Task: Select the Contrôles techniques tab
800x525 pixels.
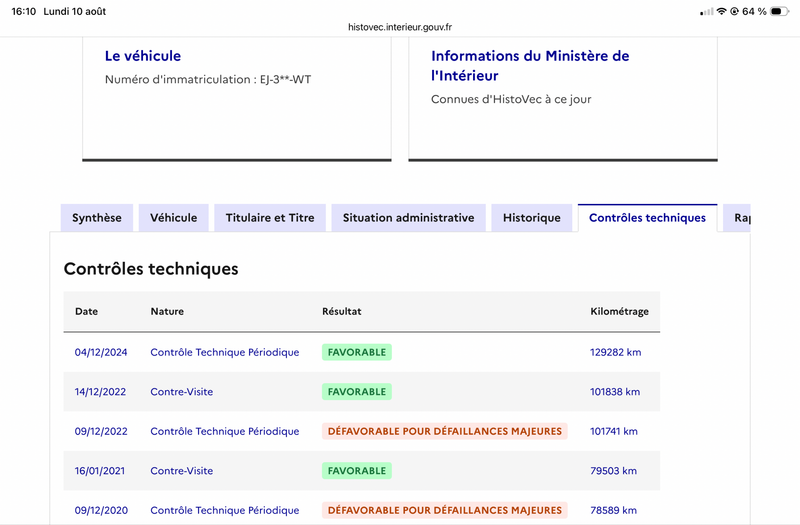Action: 647,218
